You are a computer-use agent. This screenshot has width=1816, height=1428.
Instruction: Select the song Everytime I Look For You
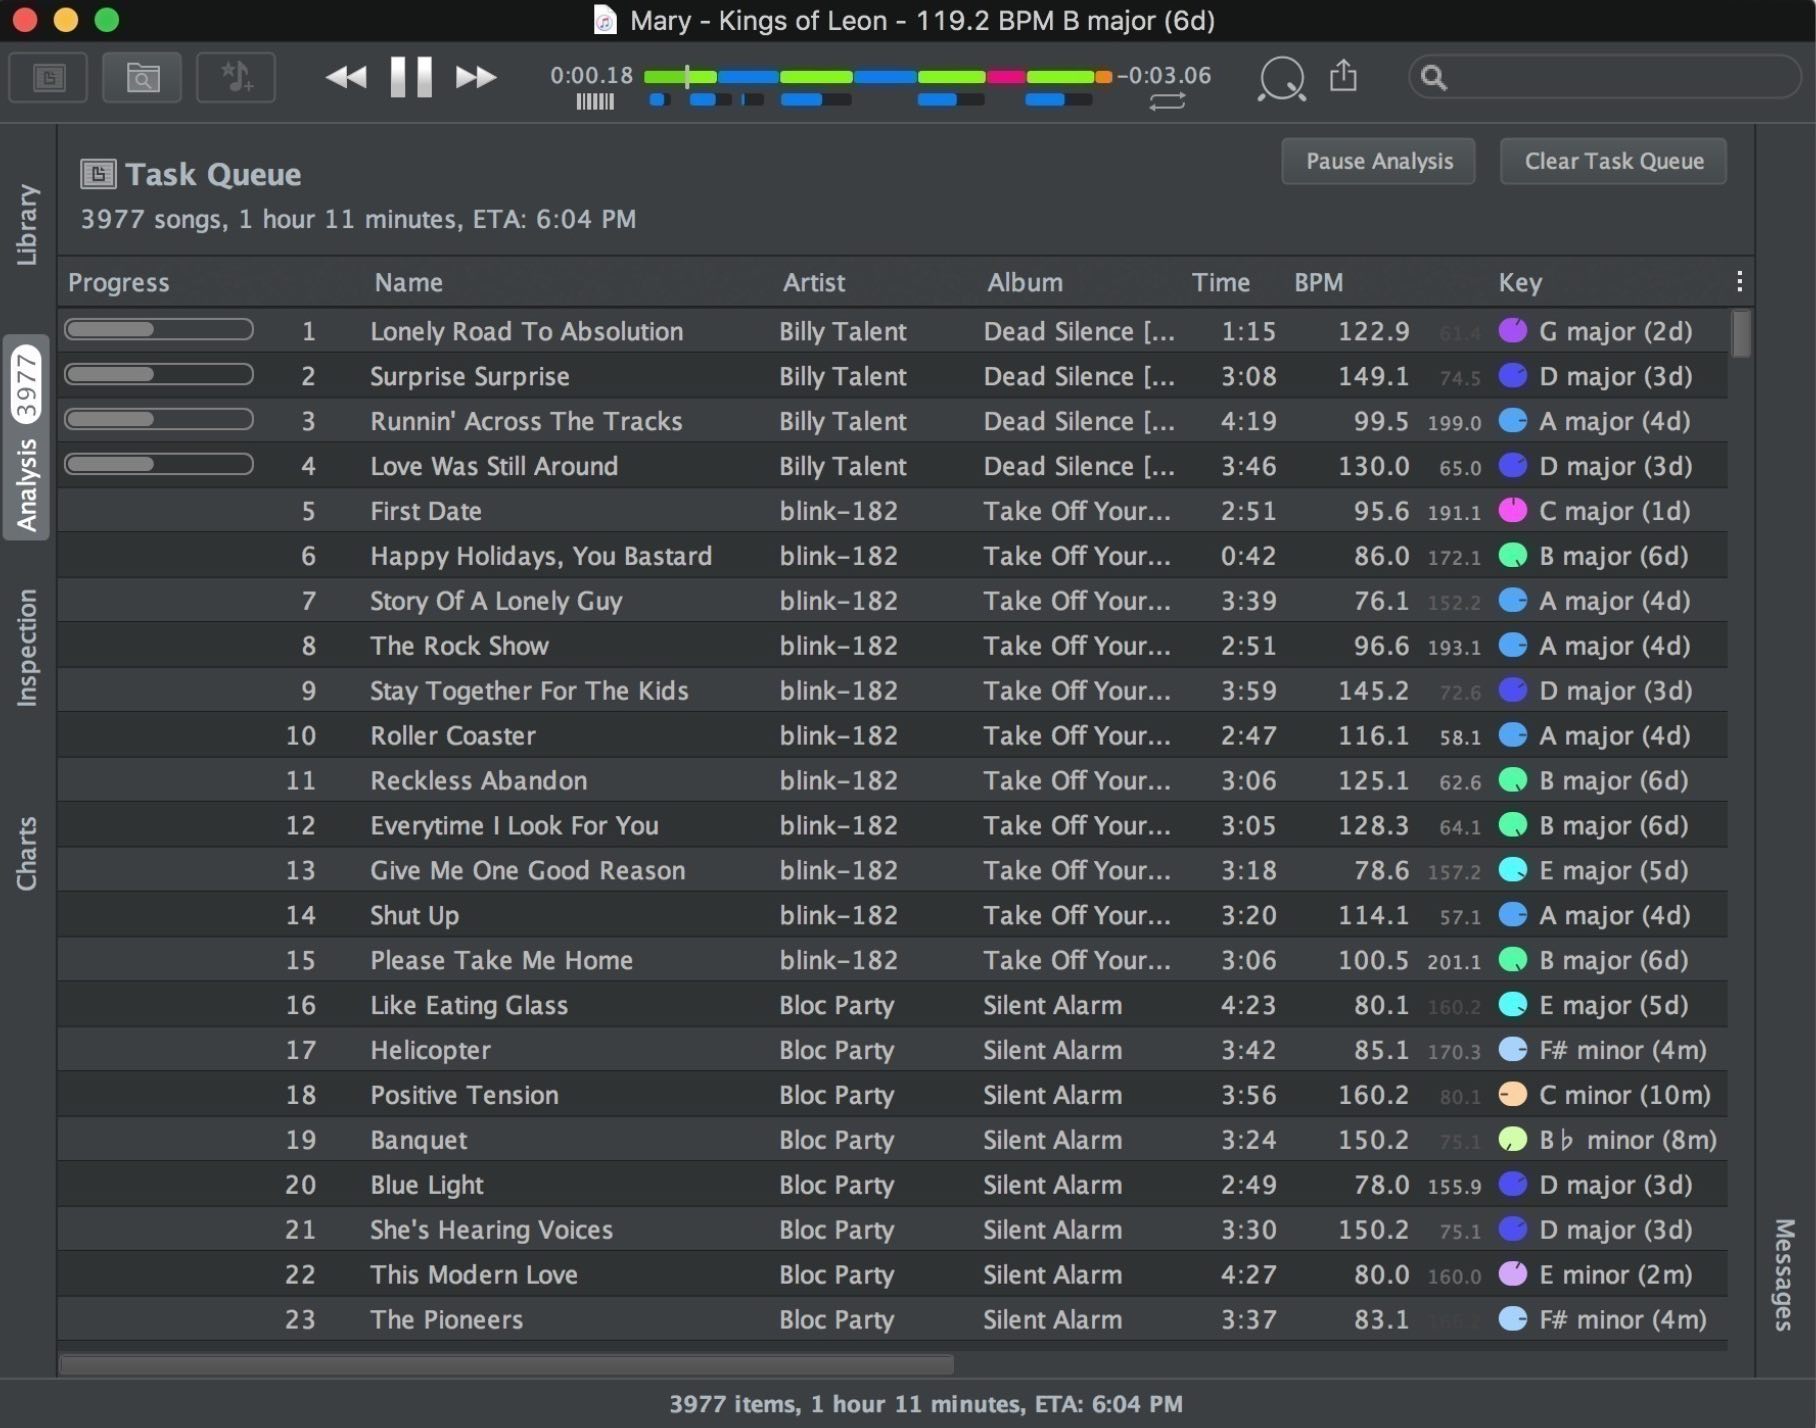(x=892, y=825)
